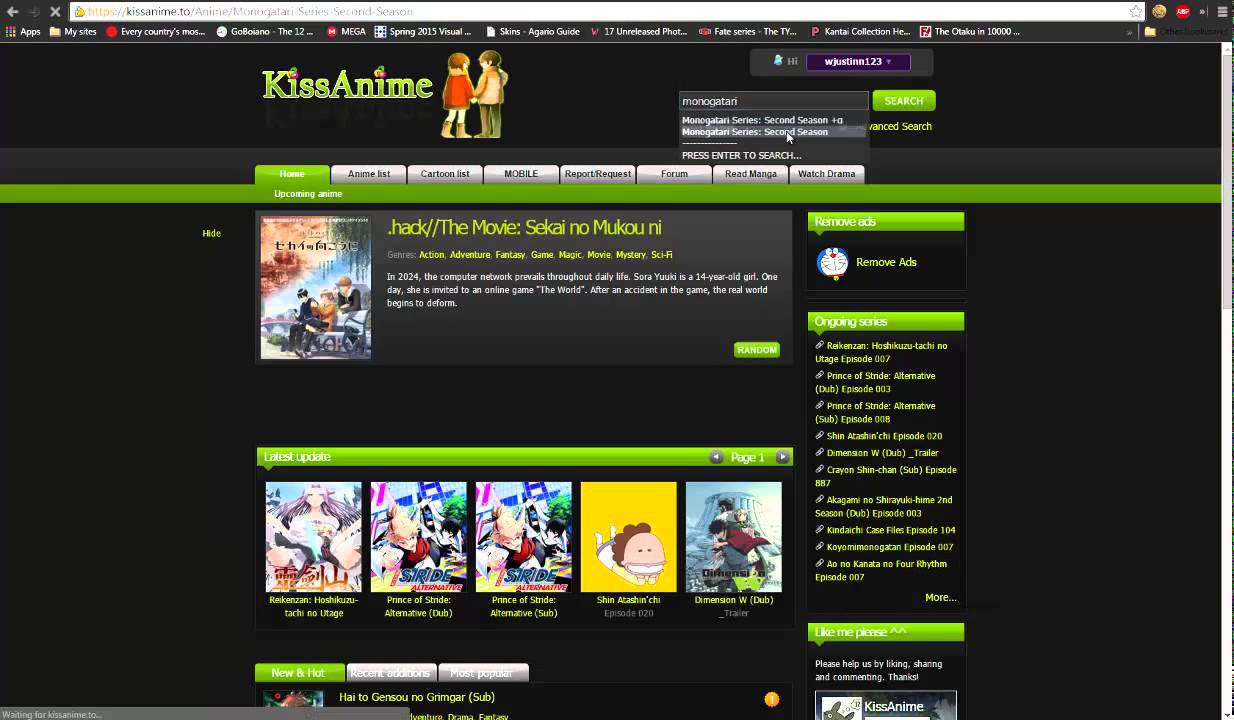Open Shin Atashin'chi Episode 020 ongoing link

(x=884, y=436)
